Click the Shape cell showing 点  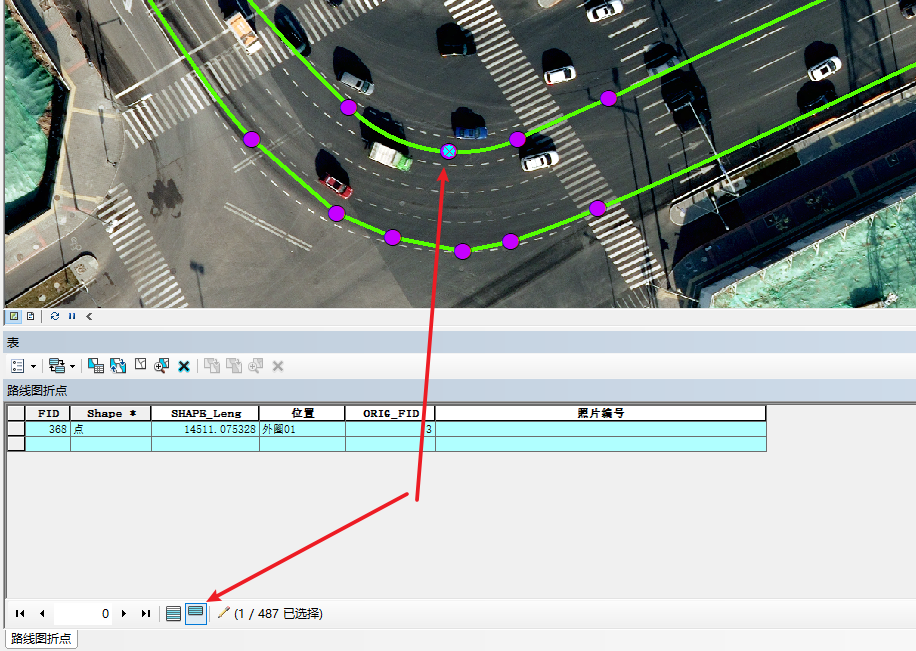[x=111, y=429]
